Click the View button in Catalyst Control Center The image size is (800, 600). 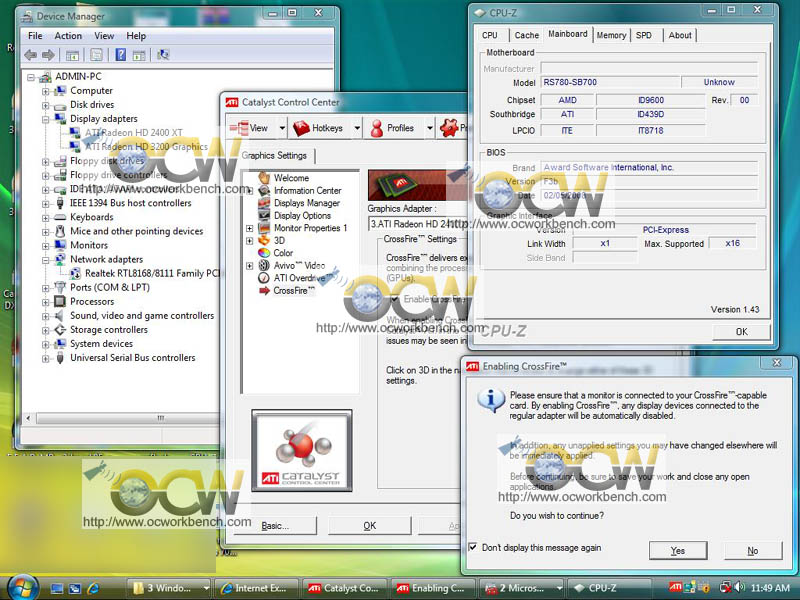click(251, 128)
